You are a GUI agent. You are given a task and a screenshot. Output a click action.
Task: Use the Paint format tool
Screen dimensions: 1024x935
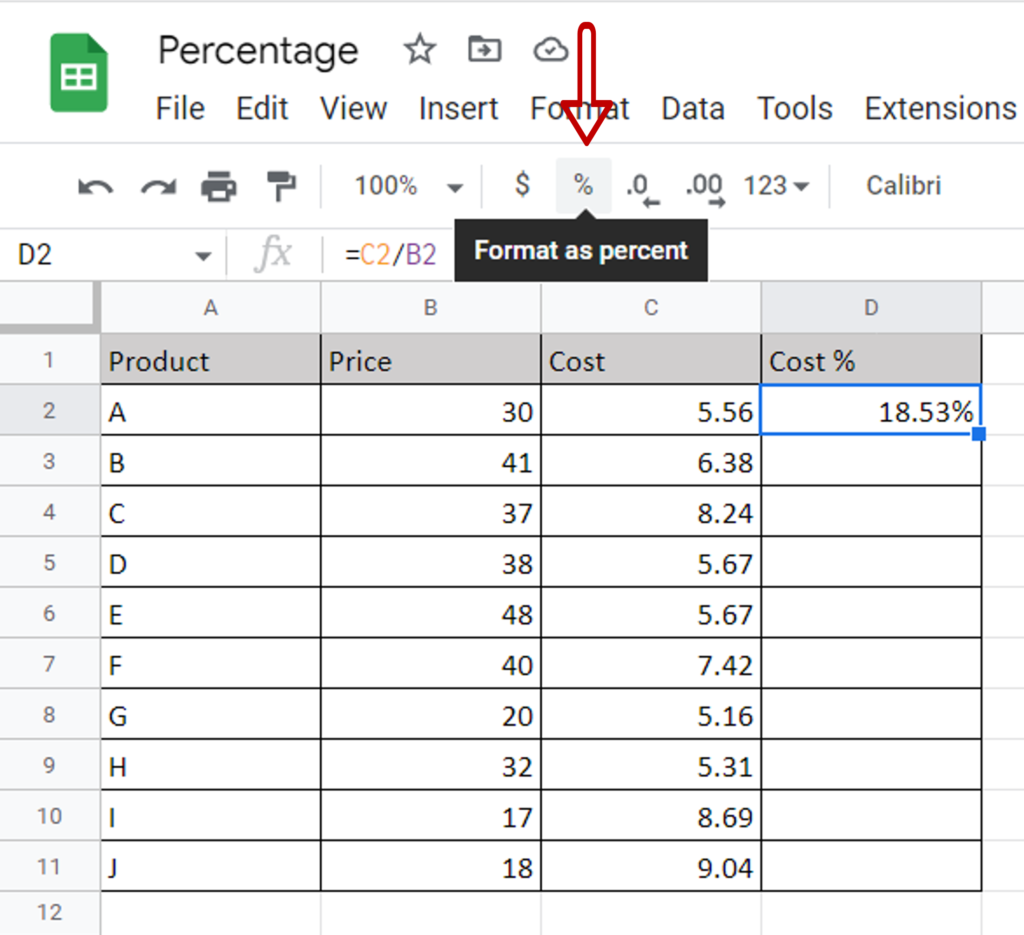point(281,185)
